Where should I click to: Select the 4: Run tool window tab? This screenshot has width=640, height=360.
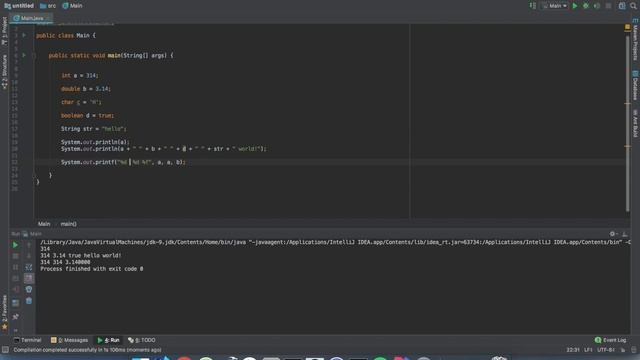coord(108,340)
